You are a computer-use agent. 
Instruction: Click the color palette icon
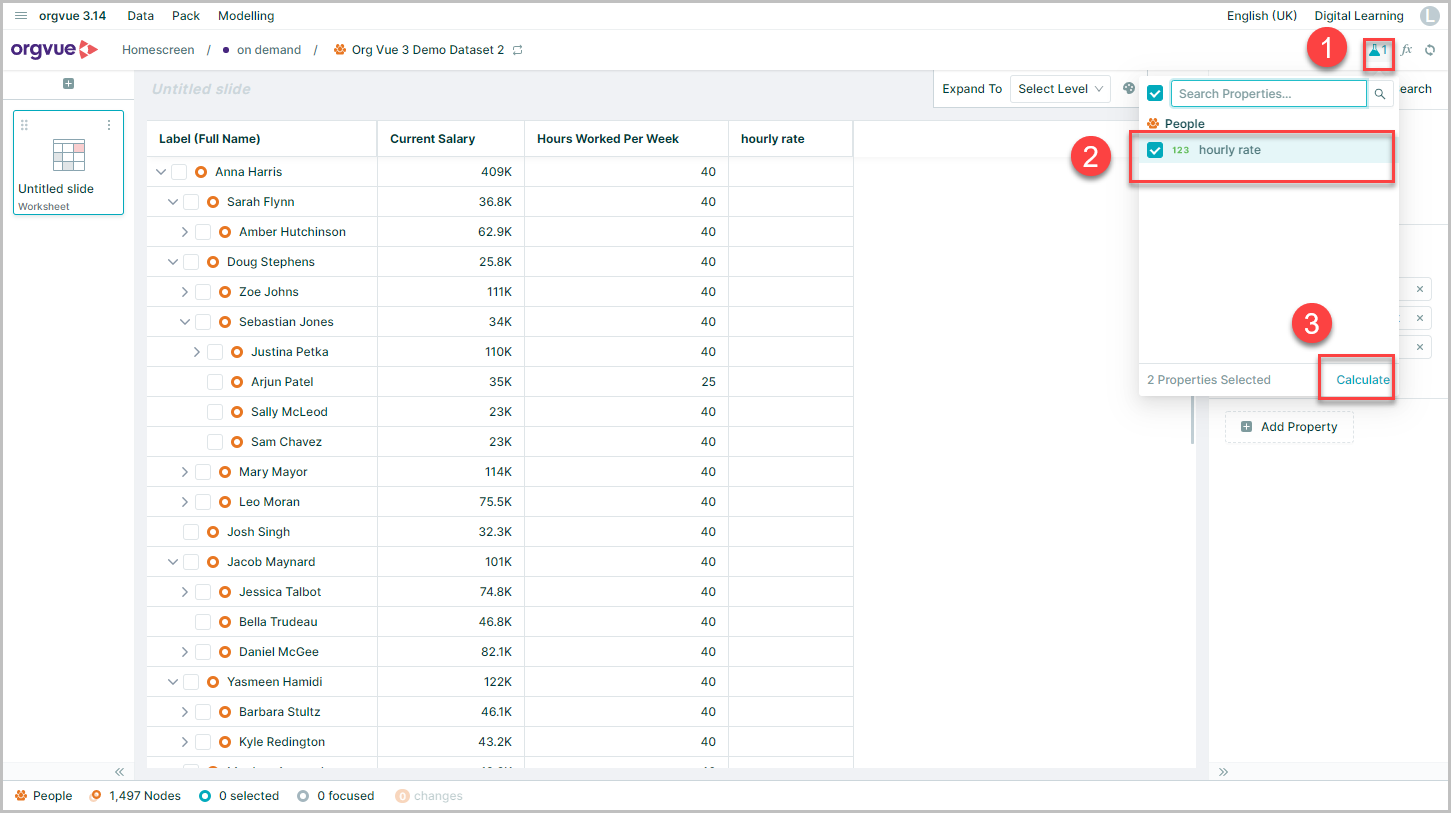1129,88
